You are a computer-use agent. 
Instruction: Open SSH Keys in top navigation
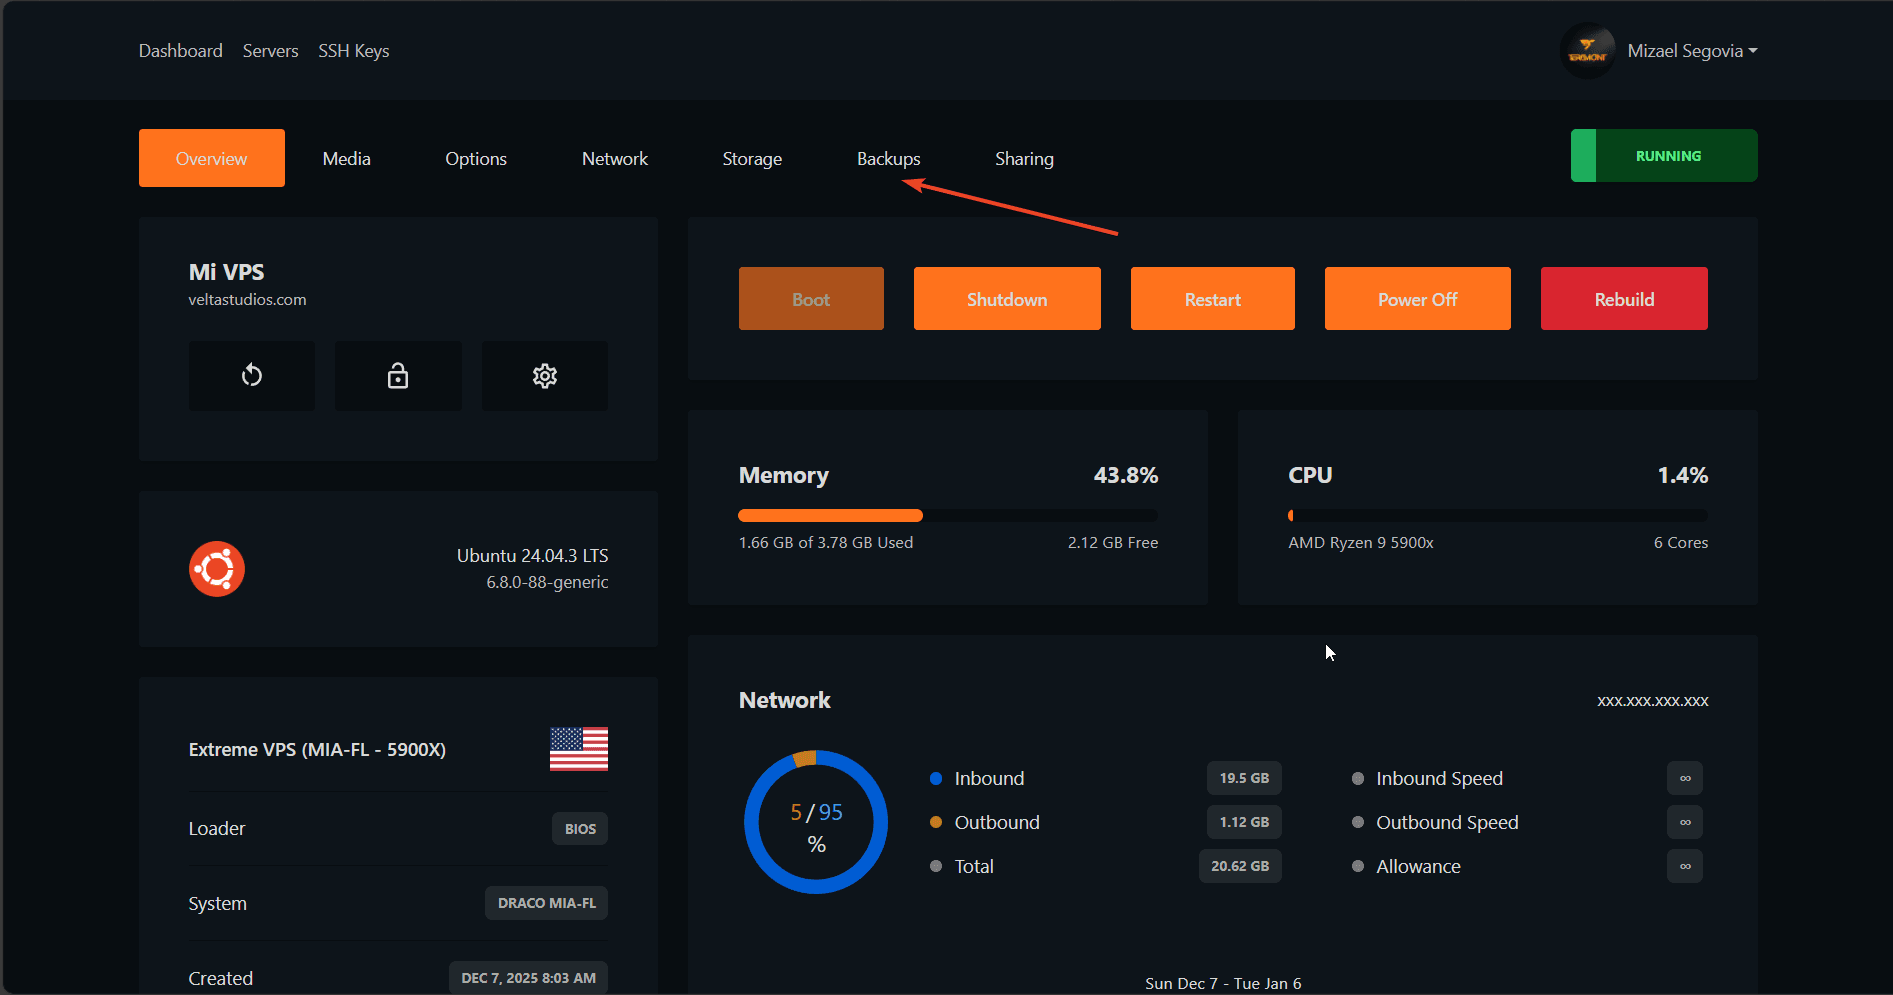(x=354, y=51)
